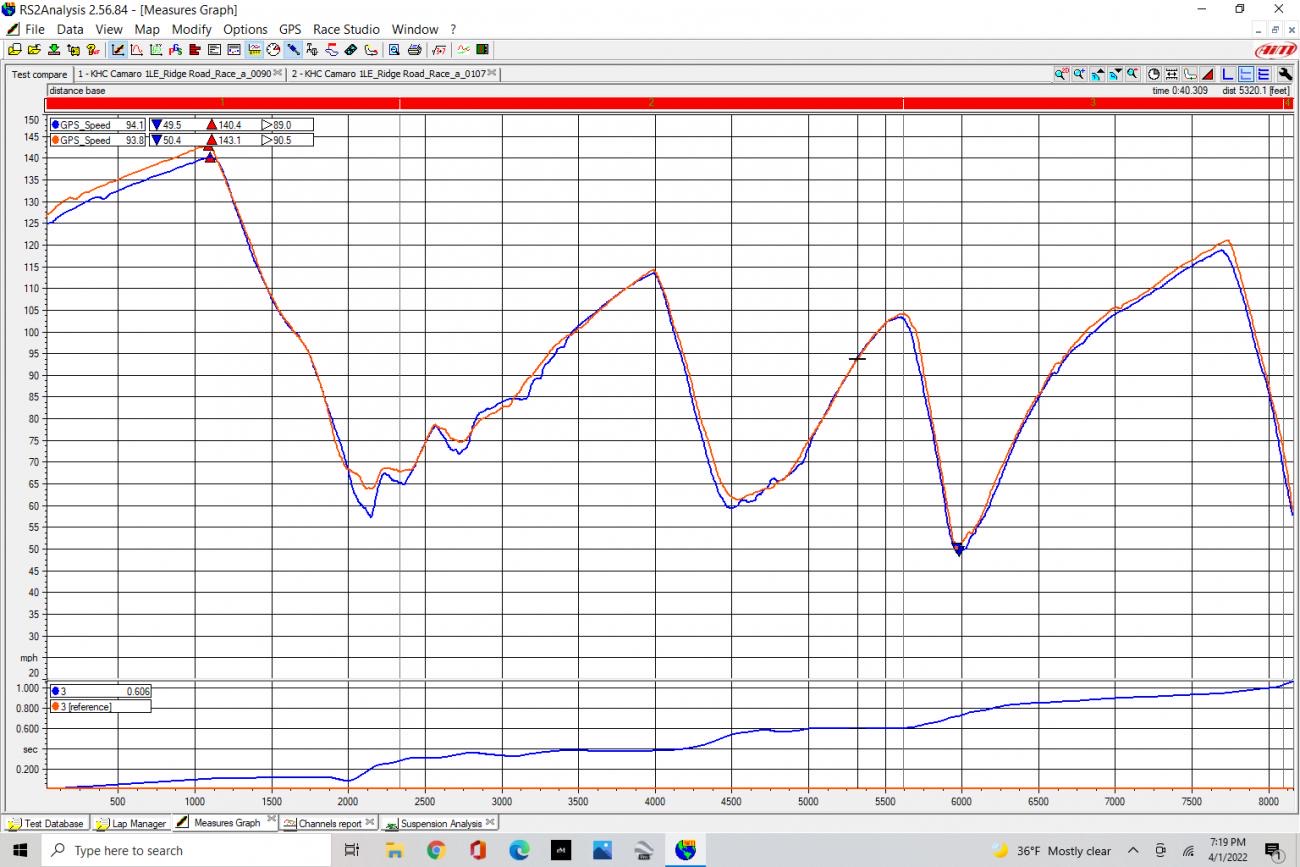Select the Test compare tab

tap(39, 74)
